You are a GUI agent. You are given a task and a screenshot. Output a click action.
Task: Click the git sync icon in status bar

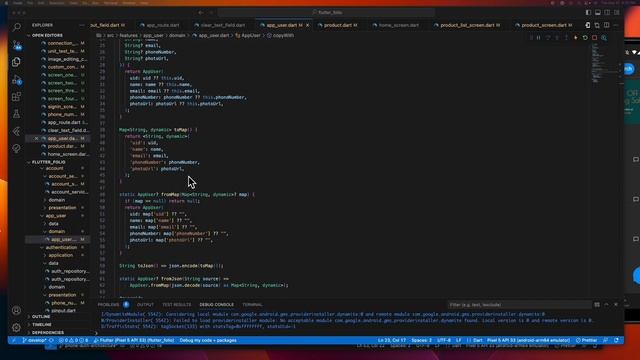[x=51, y=340]
